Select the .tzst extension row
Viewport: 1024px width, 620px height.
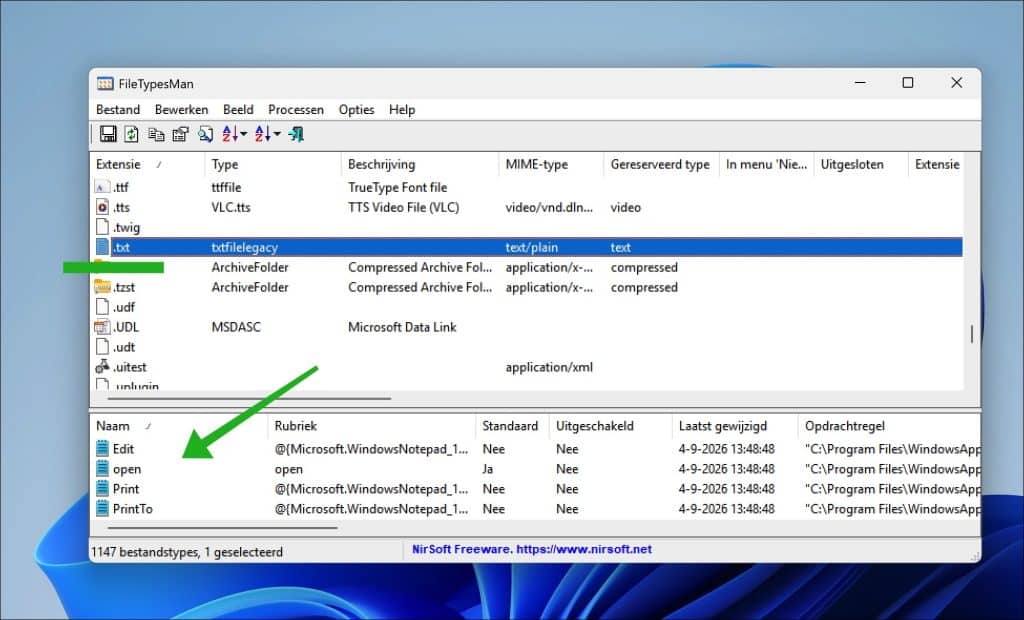pyautogui.click(x=528, y=287)
